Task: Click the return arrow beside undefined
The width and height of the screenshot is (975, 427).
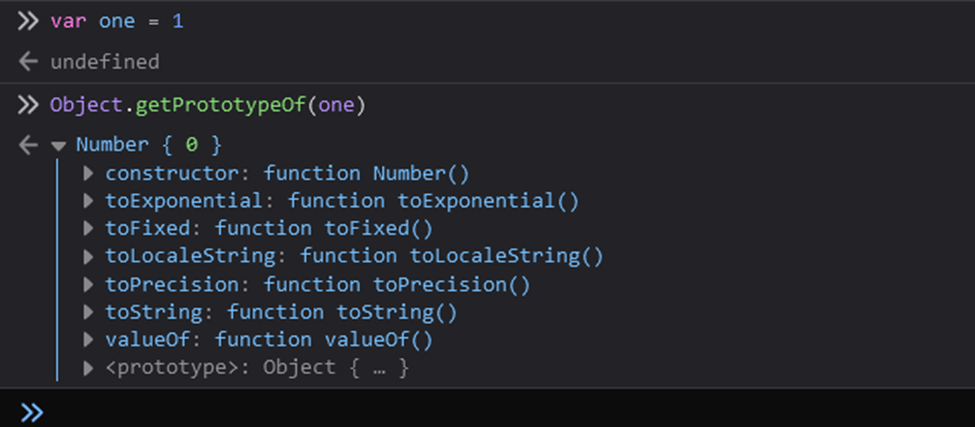Action: 28,62
